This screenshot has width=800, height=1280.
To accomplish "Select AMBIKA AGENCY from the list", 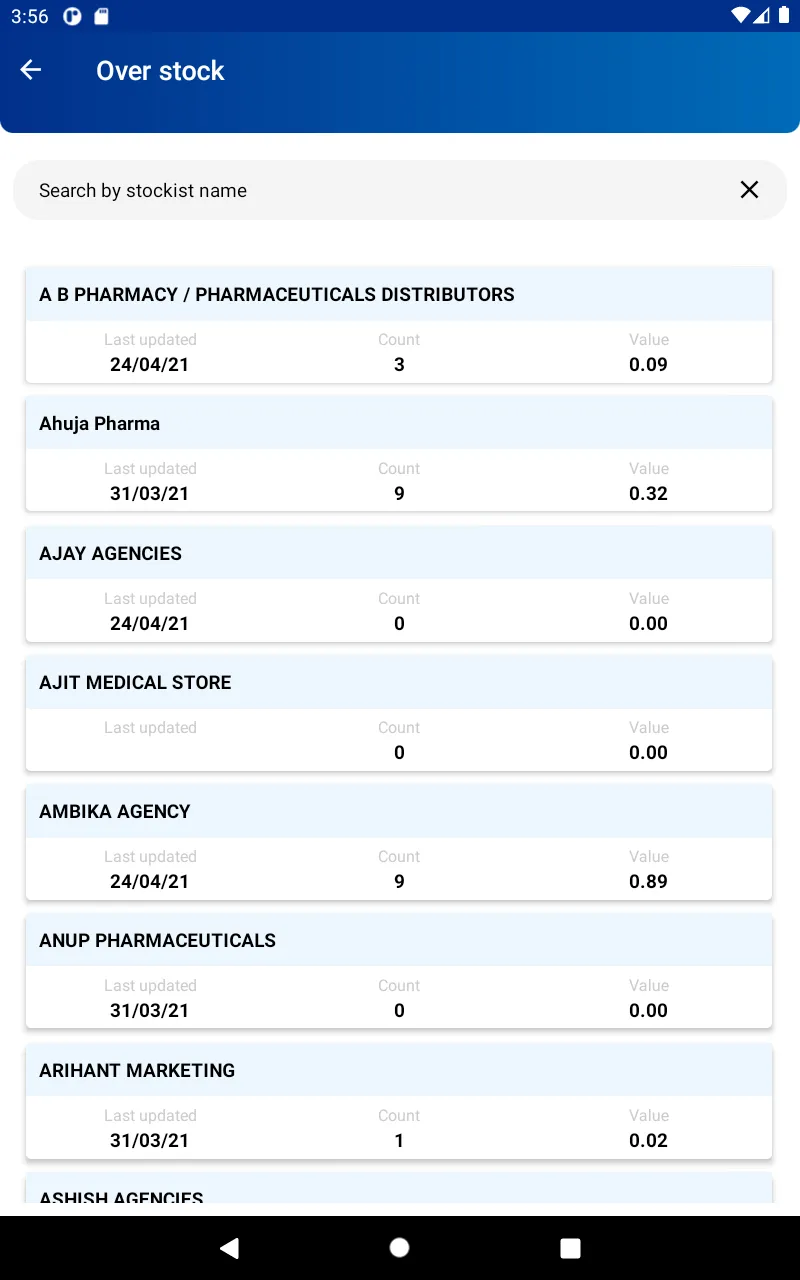I will (399, 842).
